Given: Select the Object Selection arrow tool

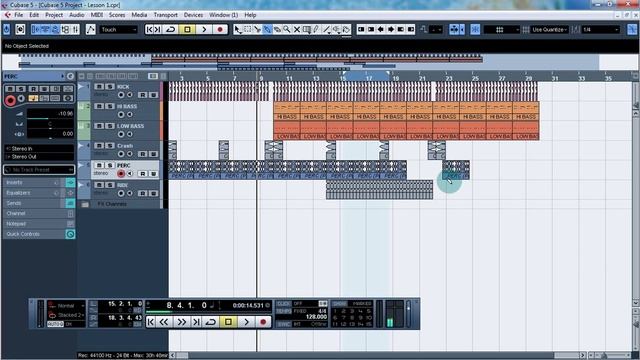Looking at the screenshot, I should point(238,29).
